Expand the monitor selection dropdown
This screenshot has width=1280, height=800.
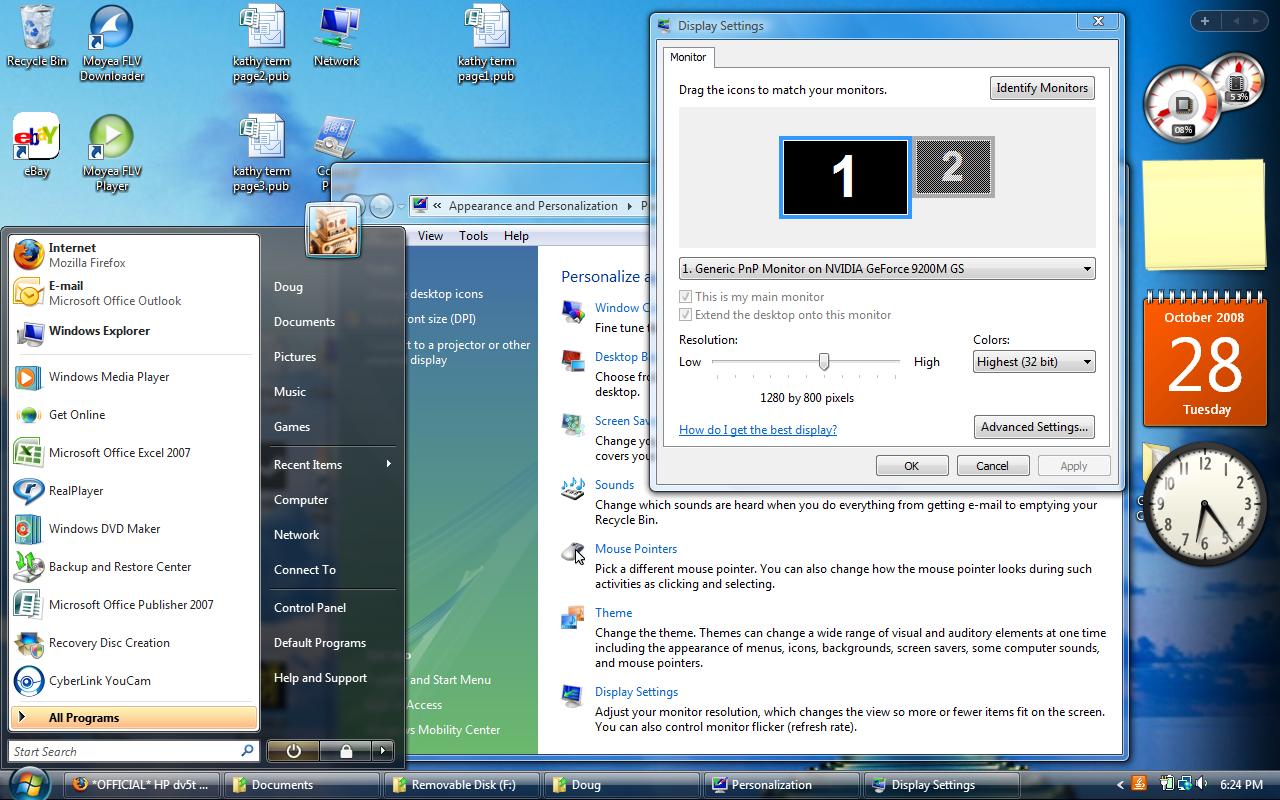(886, 269)
